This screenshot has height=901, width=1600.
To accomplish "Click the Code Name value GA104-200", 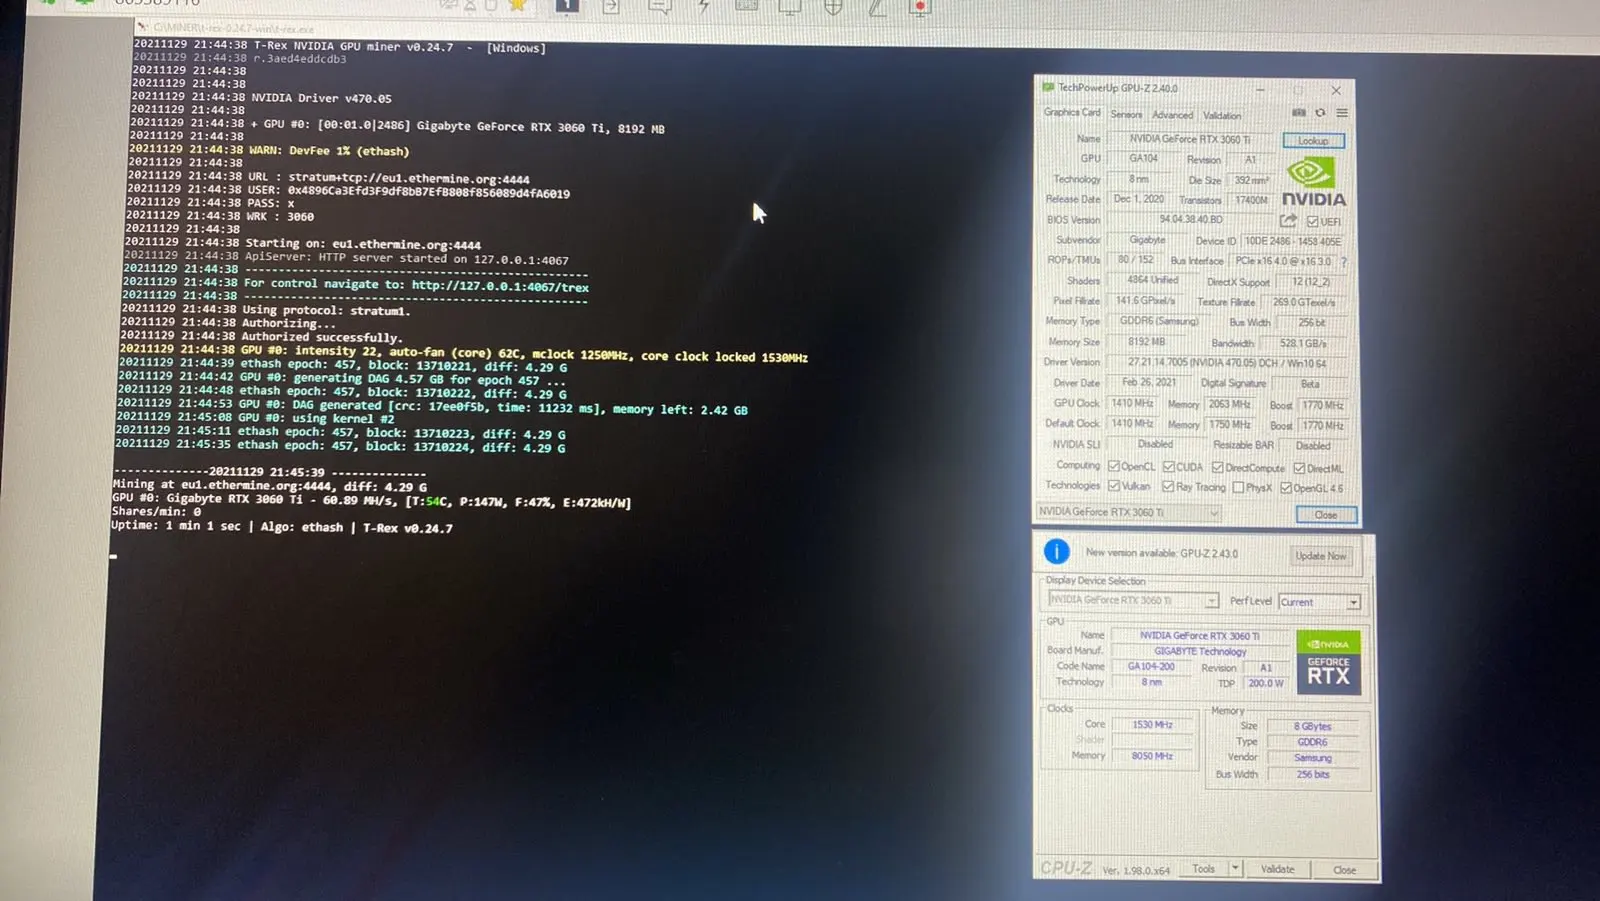I will tap(1151, 666).
